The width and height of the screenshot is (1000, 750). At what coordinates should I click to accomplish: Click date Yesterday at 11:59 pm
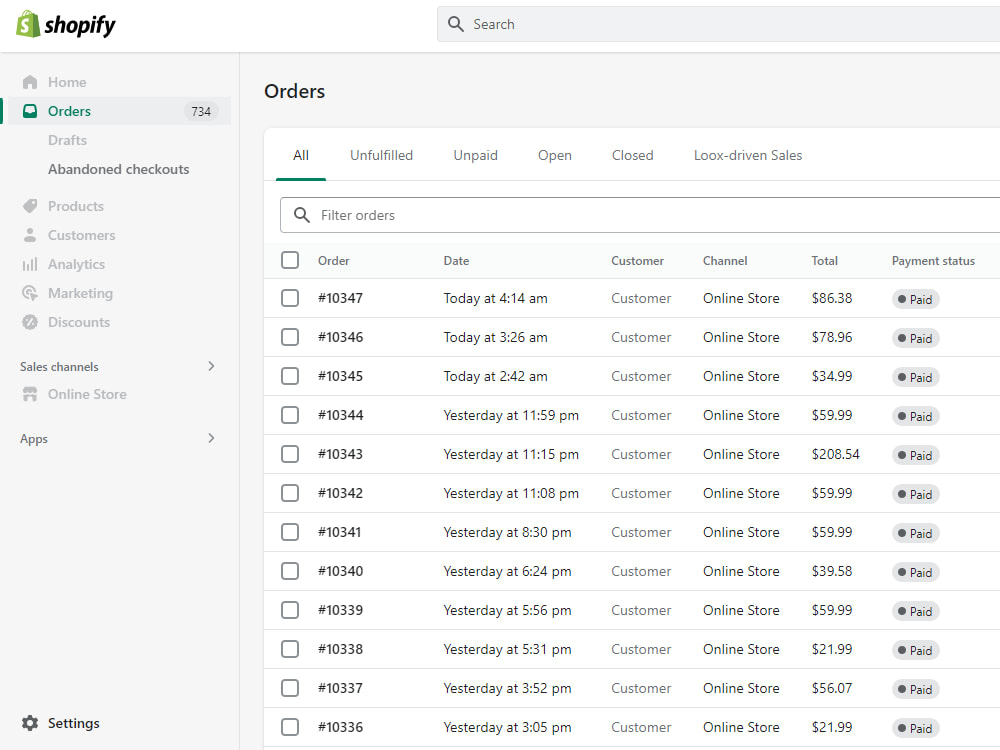(x=511, y=415)
